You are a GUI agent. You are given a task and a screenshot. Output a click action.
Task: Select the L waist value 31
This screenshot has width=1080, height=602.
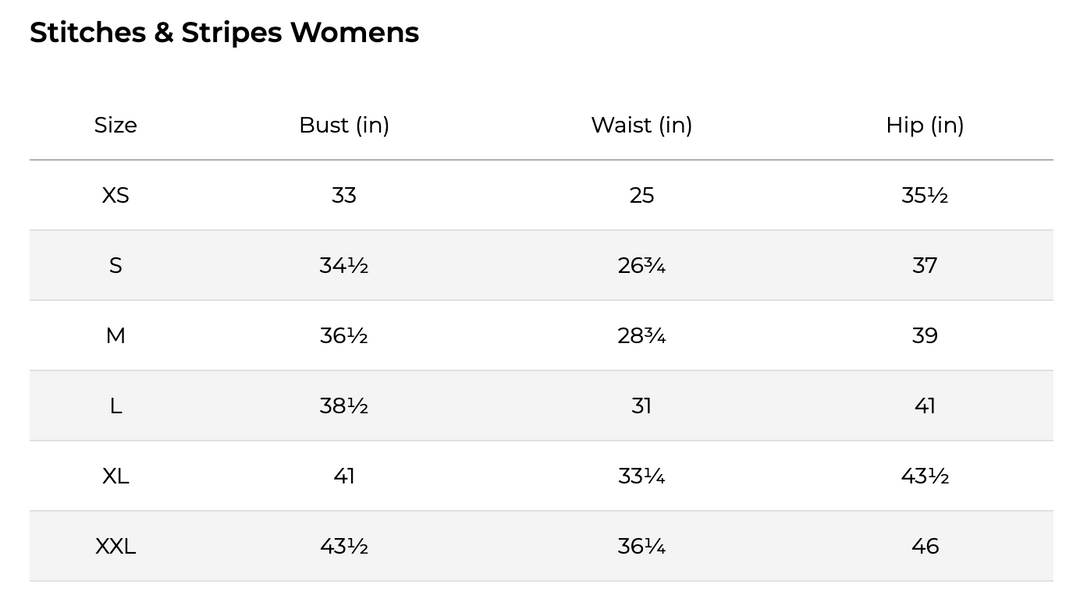[641, 406]
